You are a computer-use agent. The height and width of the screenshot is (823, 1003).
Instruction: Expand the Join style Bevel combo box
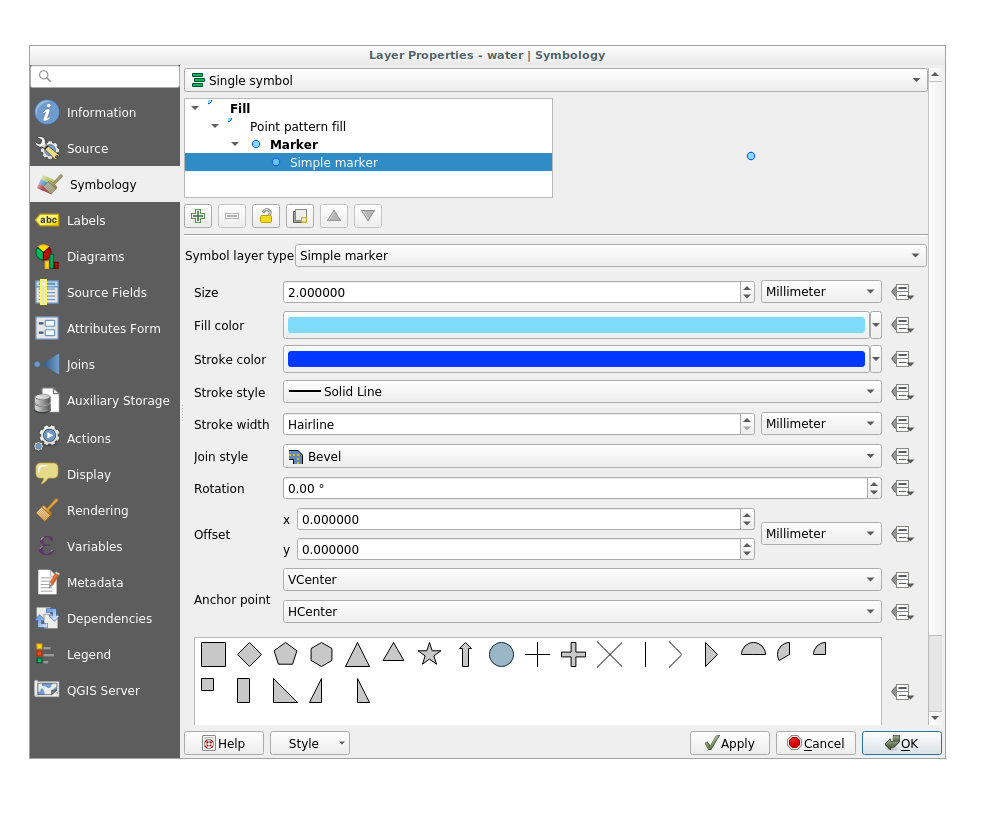[x=581, y=457]
